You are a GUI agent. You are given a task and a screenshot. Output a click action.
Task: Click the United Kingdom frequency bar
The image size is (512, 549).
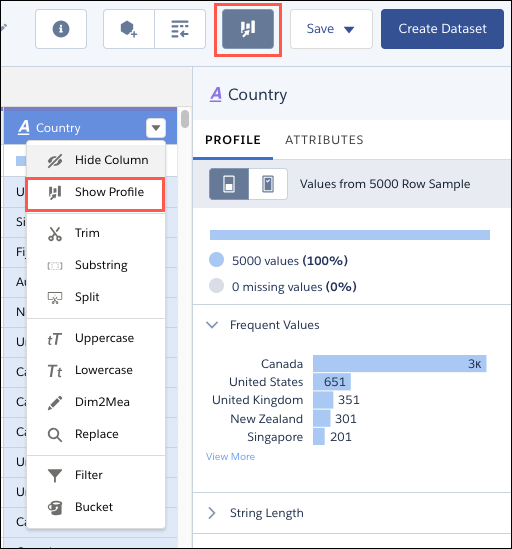pyautogui.click(x=323, y=400)
